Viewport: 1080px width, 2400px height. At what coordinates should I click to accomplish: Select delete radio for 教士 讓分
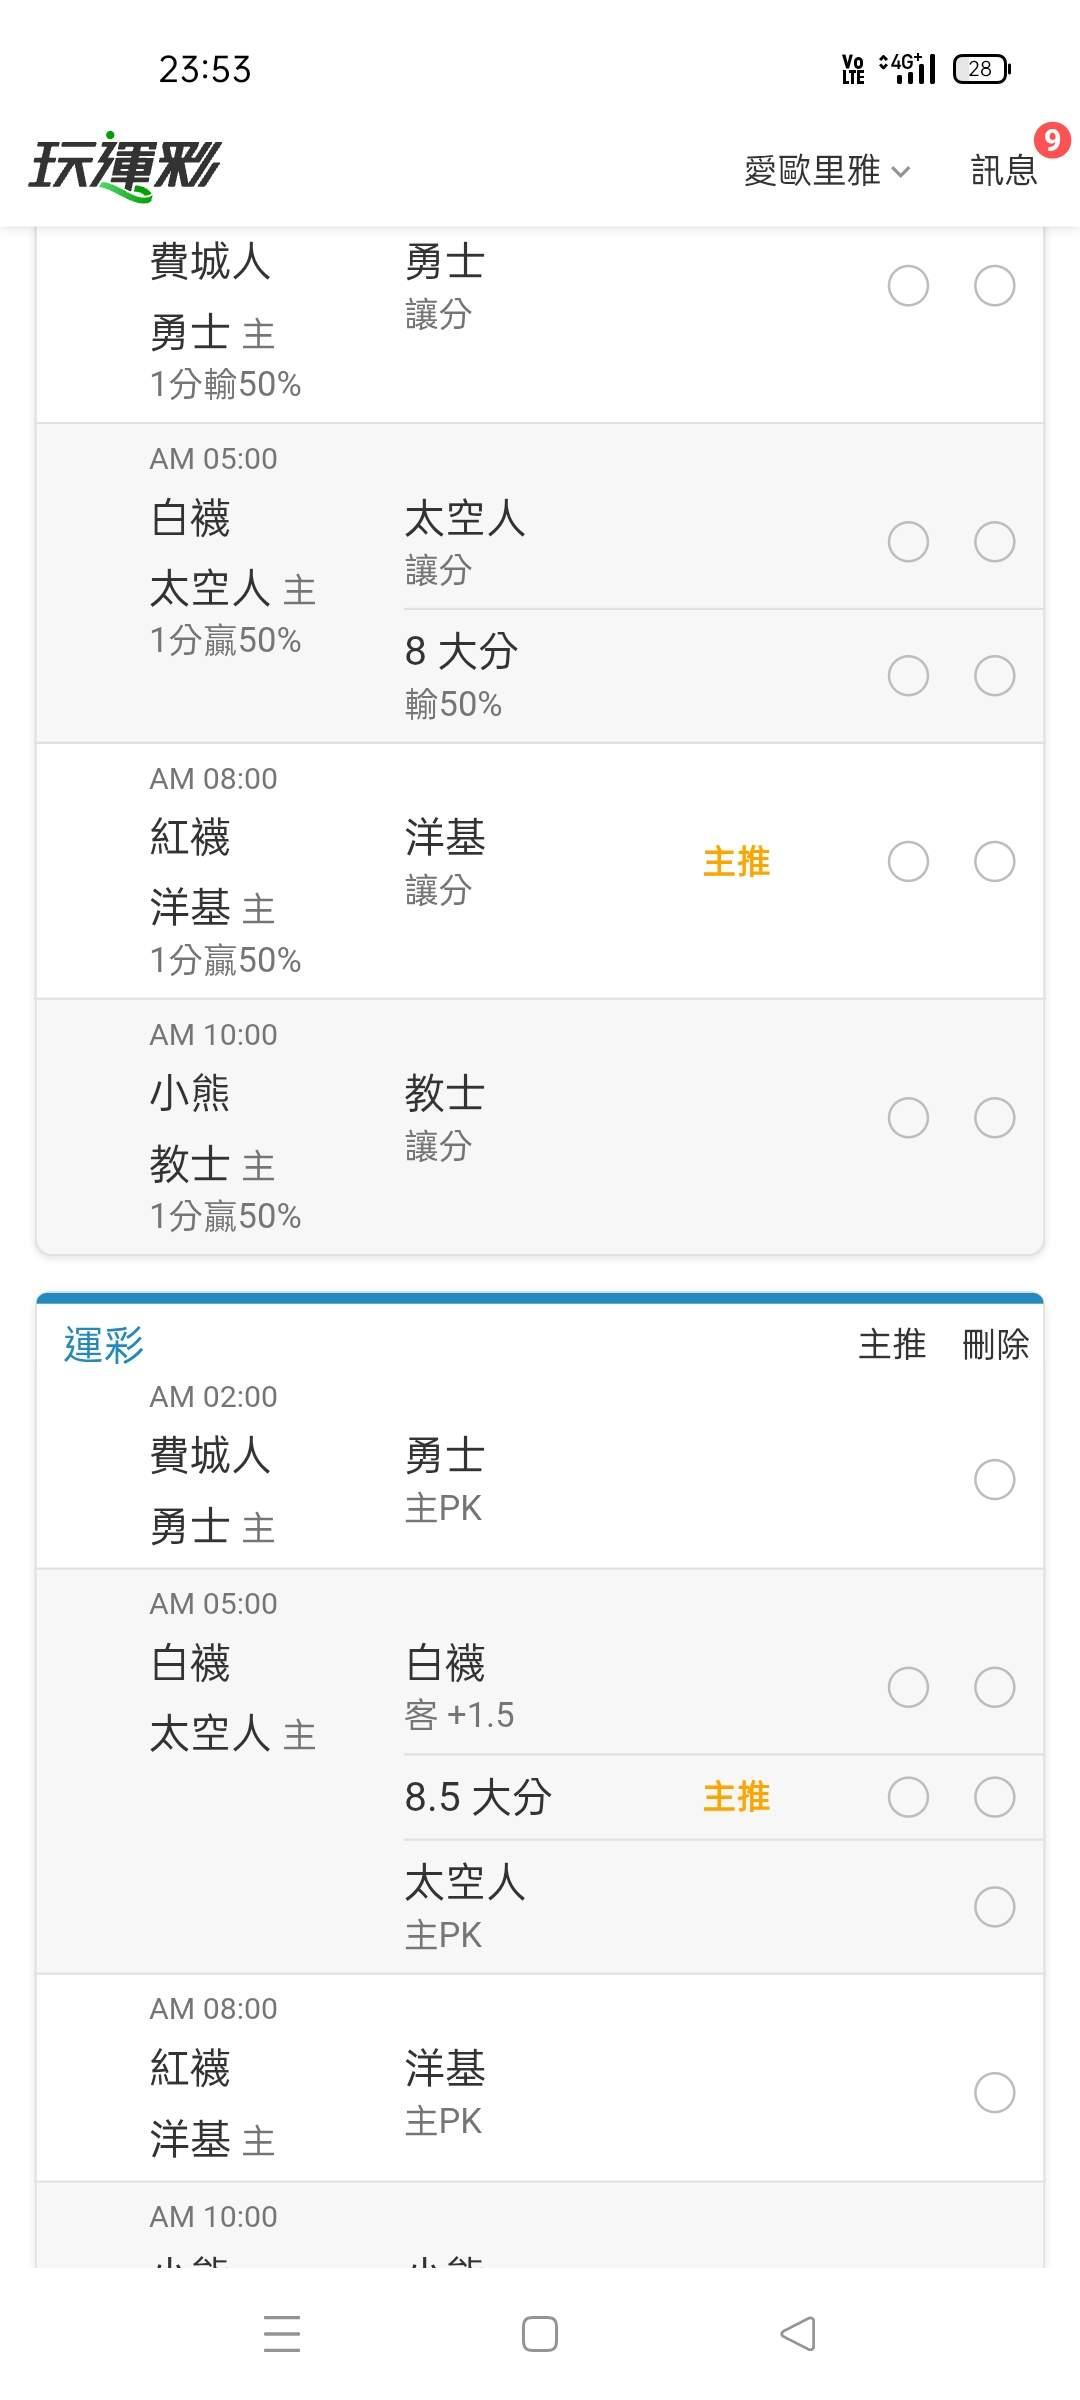click(x=994, y=1117)
